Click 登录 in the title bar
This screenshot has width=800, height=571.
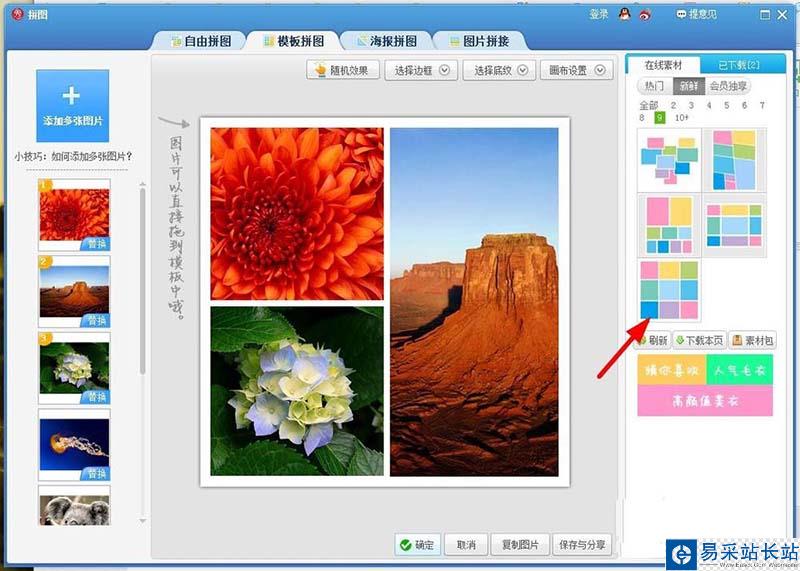click(598, 14)
